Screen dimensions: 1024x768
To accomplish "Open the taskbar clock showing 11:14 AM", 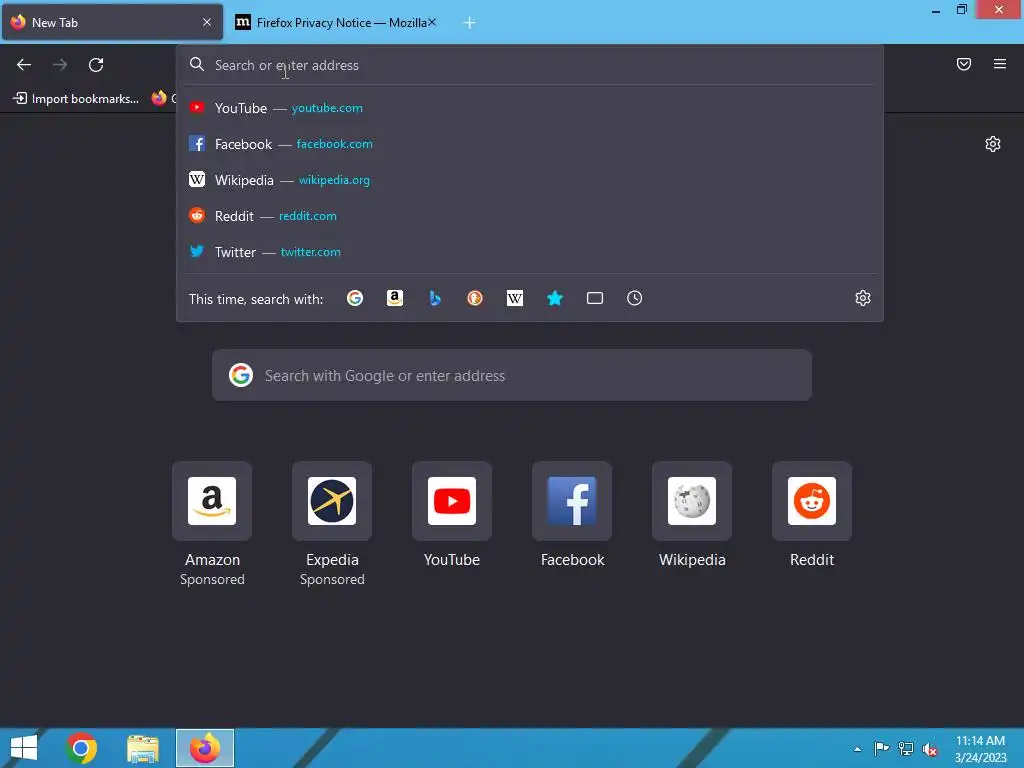I will [980, 749].
